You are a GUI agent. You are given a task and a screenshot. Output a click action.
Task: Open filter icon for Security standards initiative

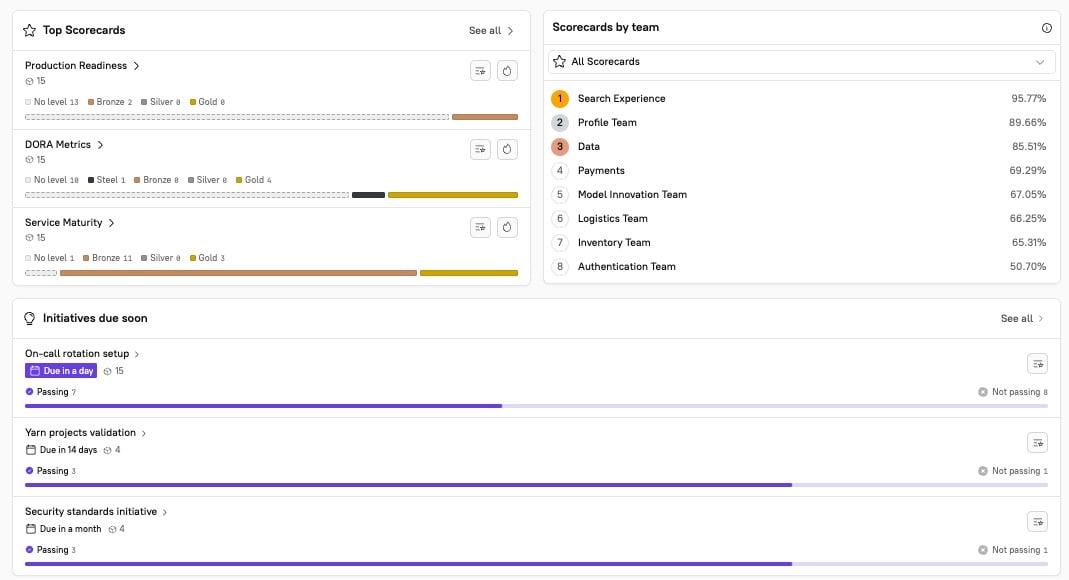click(1037, 522)
